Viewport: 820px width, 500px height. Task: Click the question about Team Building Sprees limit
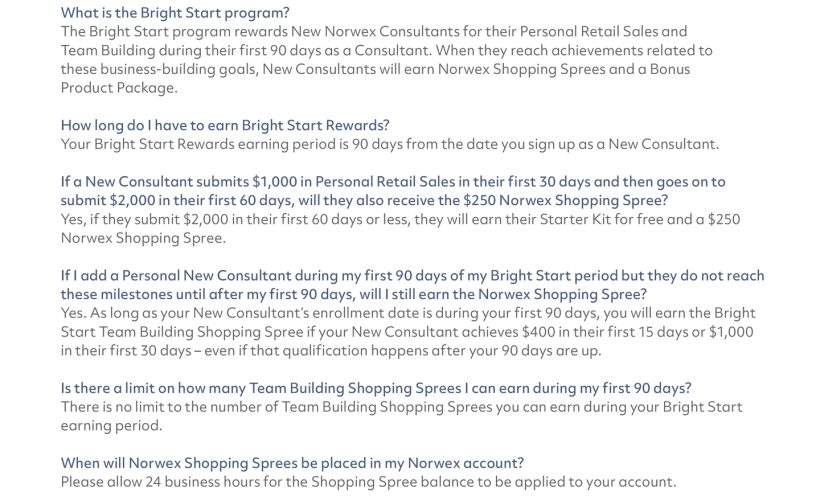tap(376, 388)
